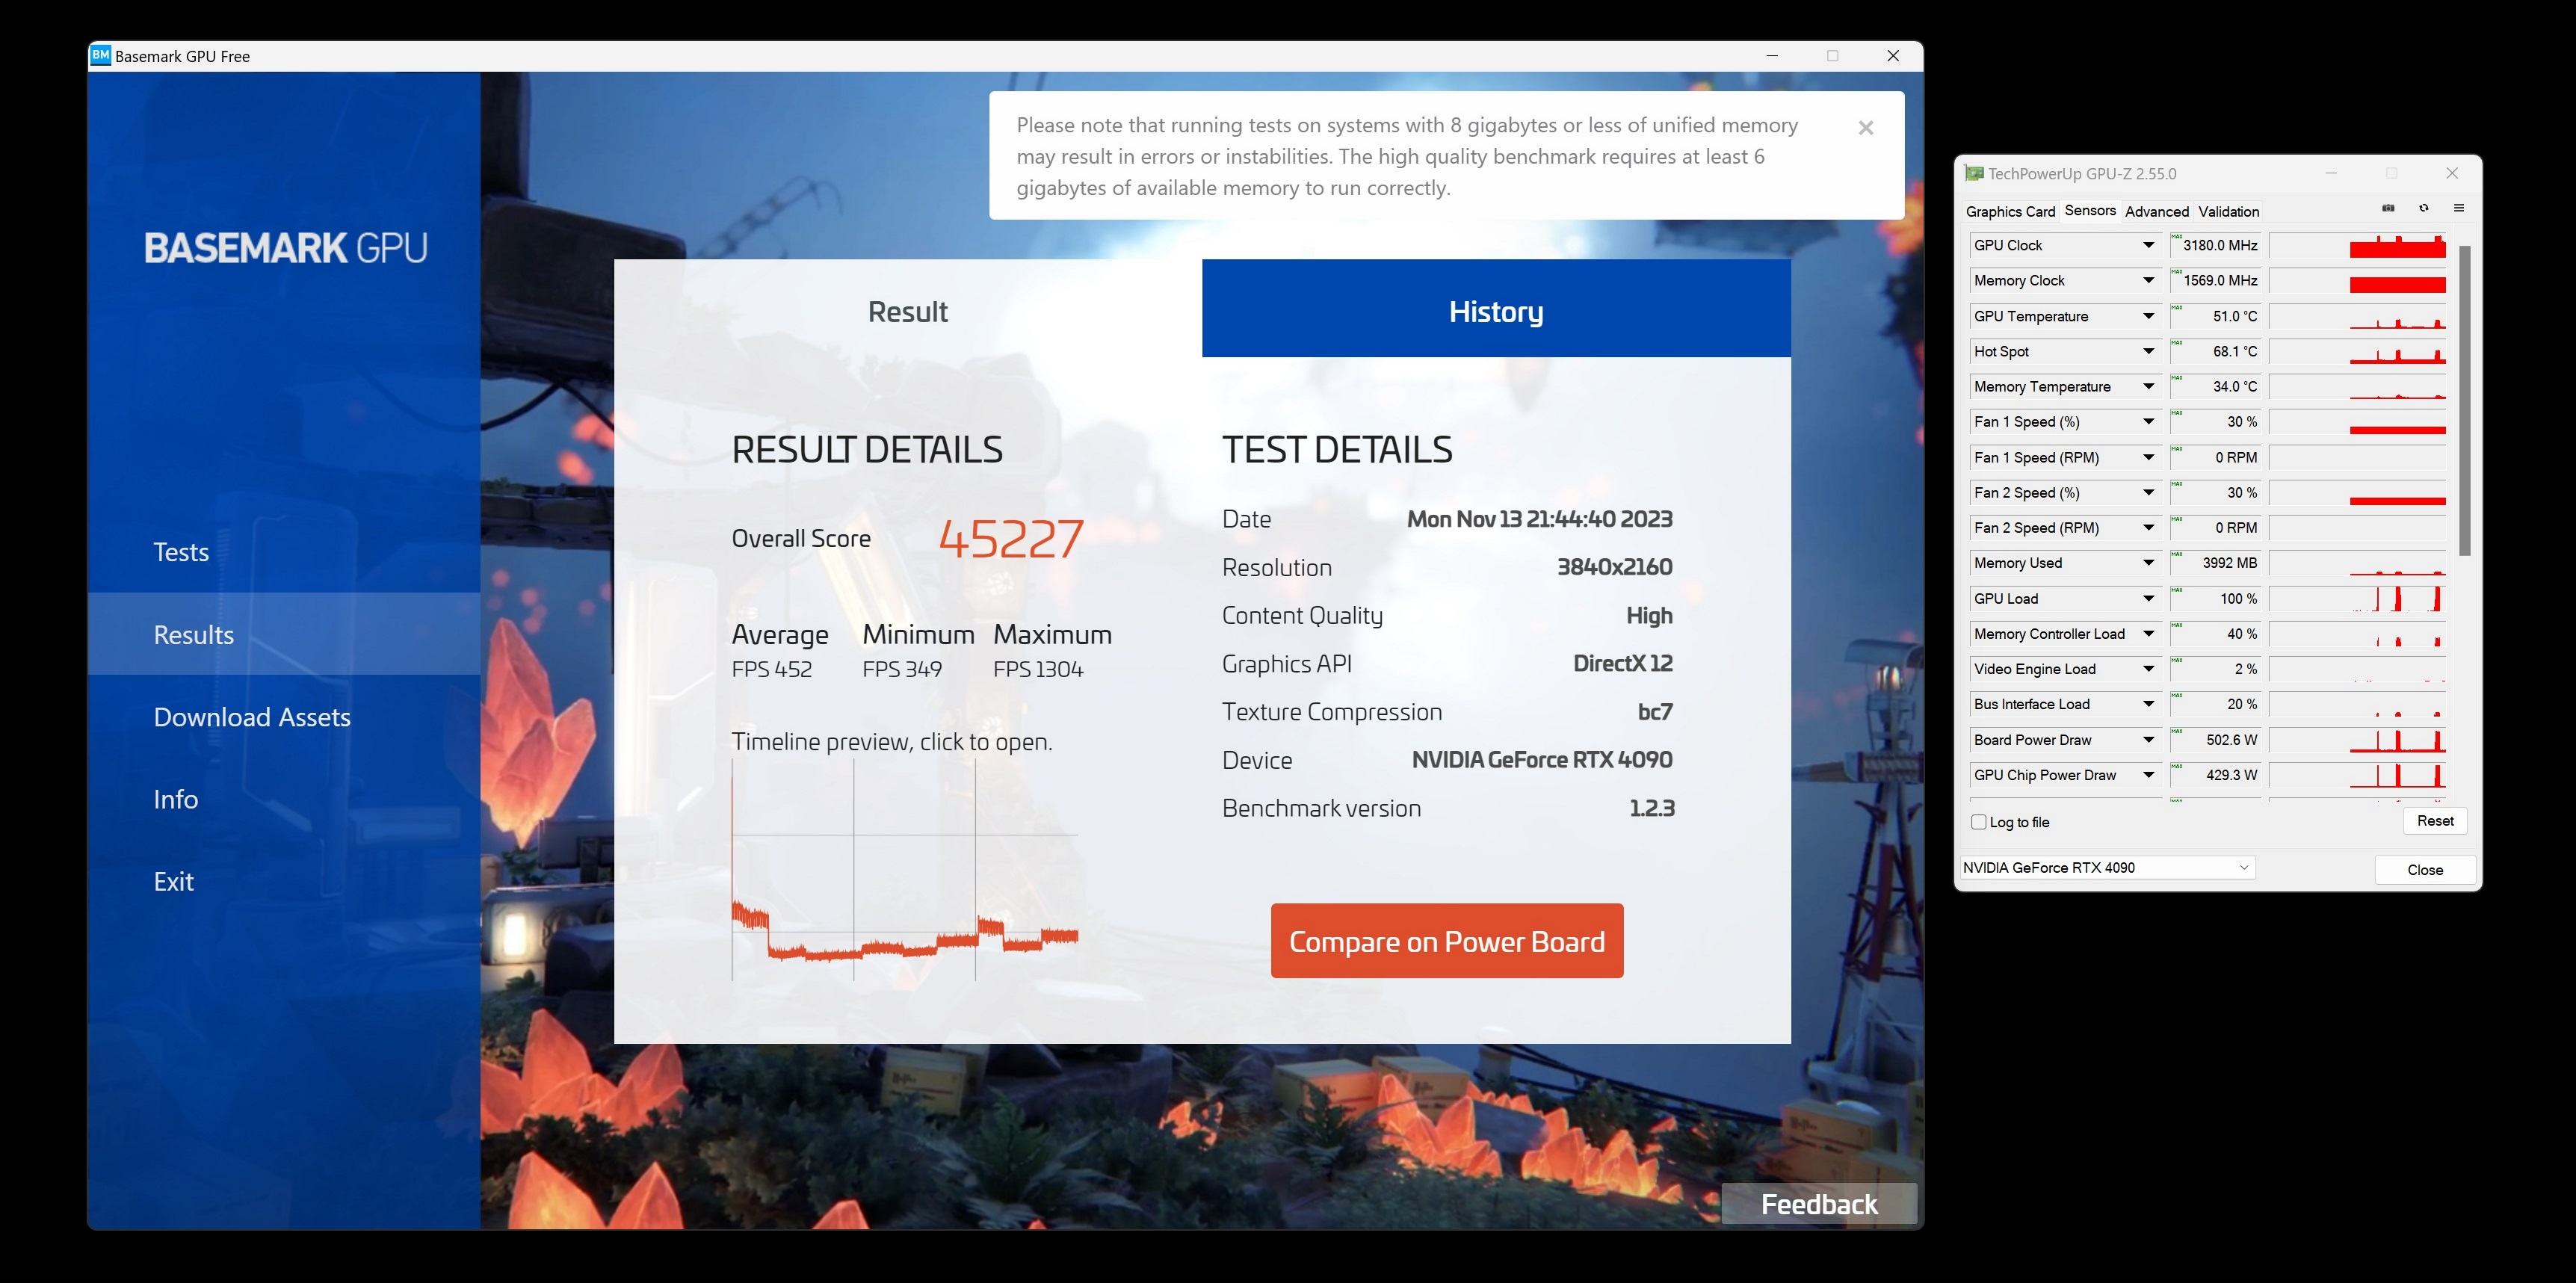Click the device name NVIDIA GeForce RTX 4090 in test details

coord(1542,760)
